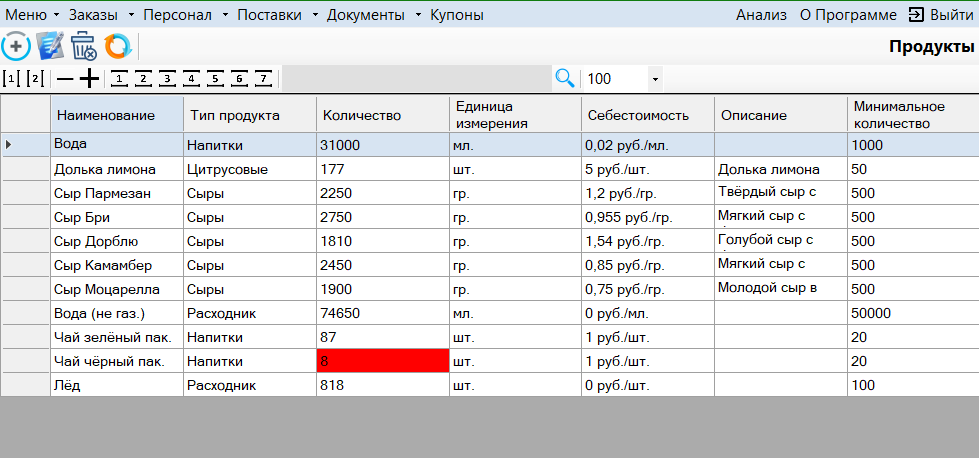Viewport: 979px width, 458px height.
Task: Select the red quantity cell with 8
Action: 382,361
